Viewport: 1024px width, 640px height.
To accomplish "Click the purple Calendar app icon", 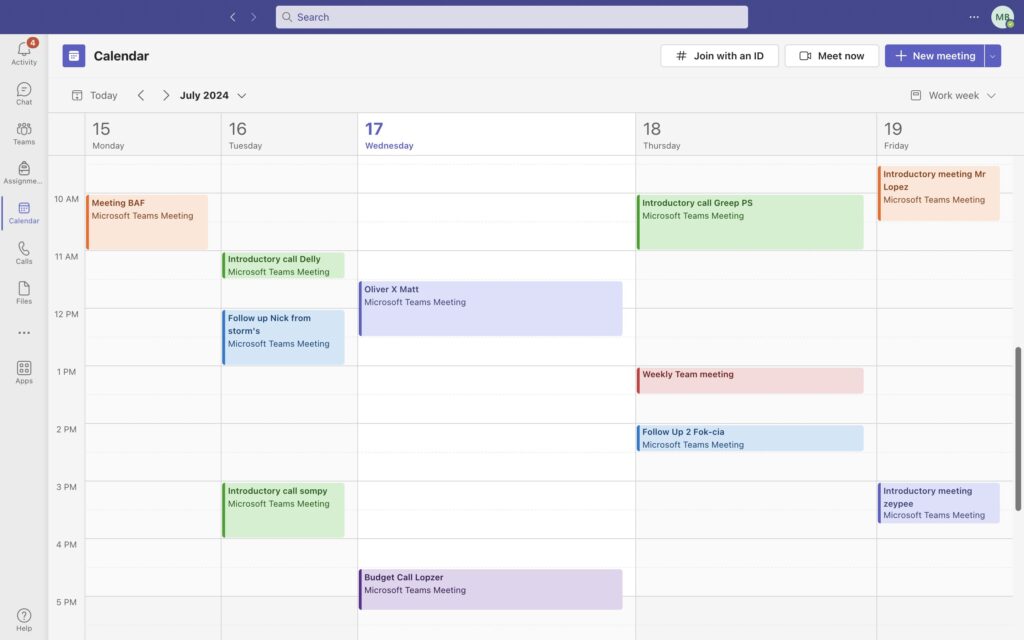I will 74,56.
